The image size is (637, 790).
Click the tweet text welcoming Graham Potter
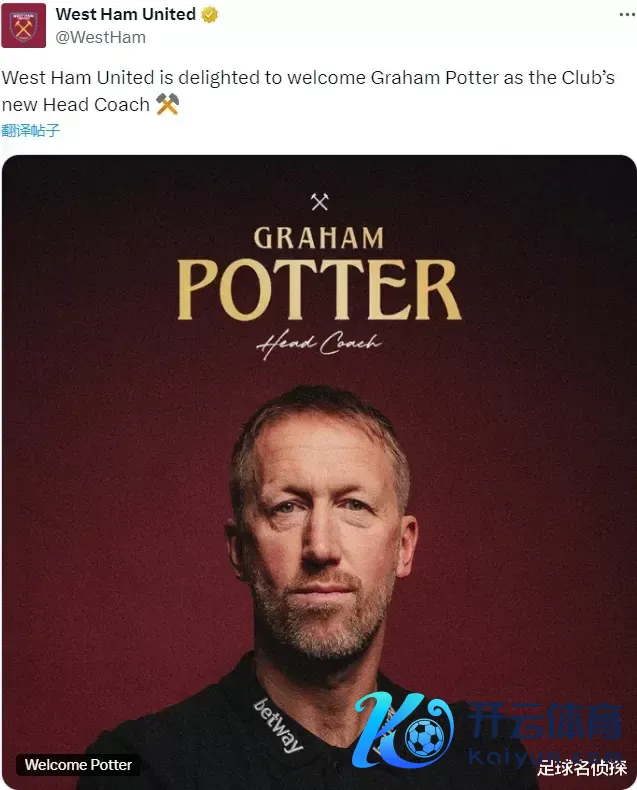[308, 91]
